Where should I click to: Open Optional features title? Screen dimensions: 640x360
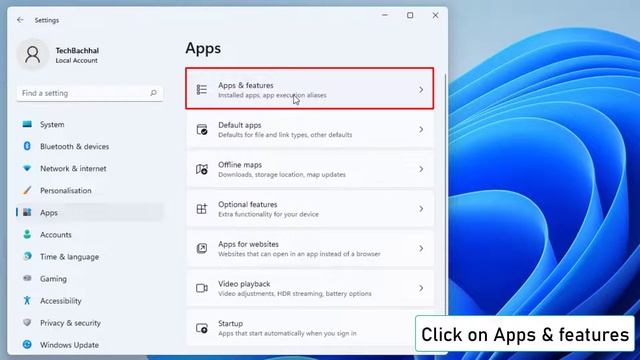[x=247, y=204]
